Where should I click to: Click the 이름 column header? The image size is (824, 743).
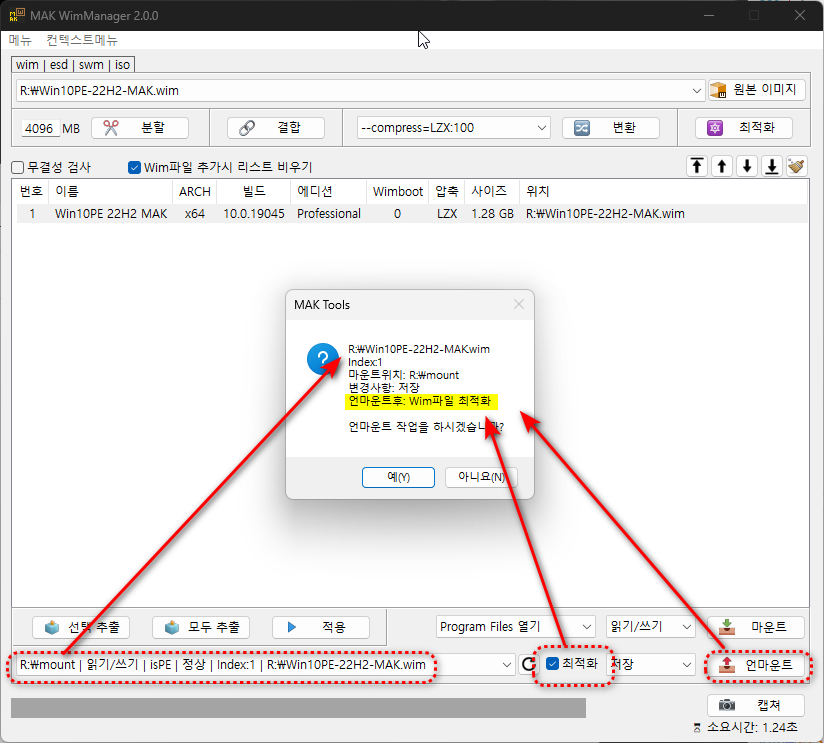[110, 191]
